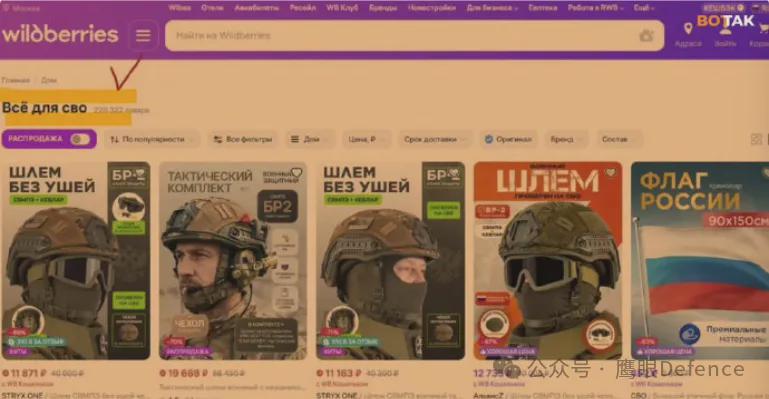Open the Тактический комплект БР2 product card
The width and height of the screenshot is (769, 399).
(x=233, y=261)
